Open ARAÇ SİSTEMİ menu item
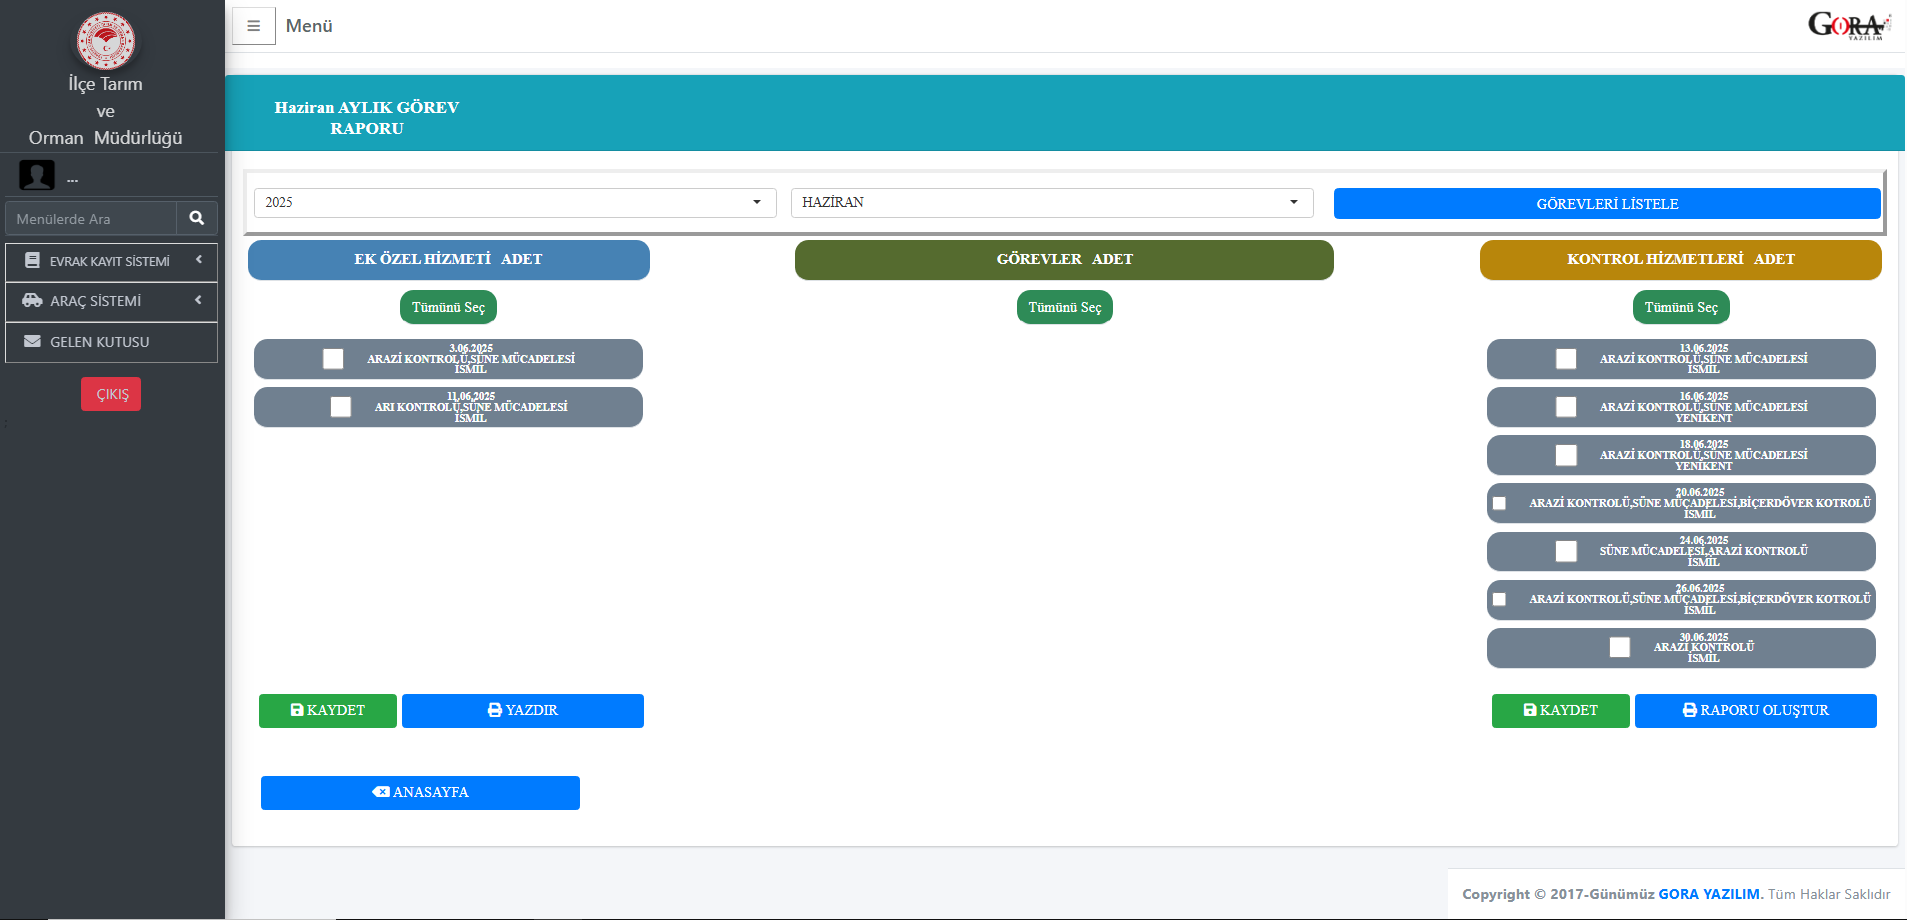1907x920 pixels. pos(96,301)
